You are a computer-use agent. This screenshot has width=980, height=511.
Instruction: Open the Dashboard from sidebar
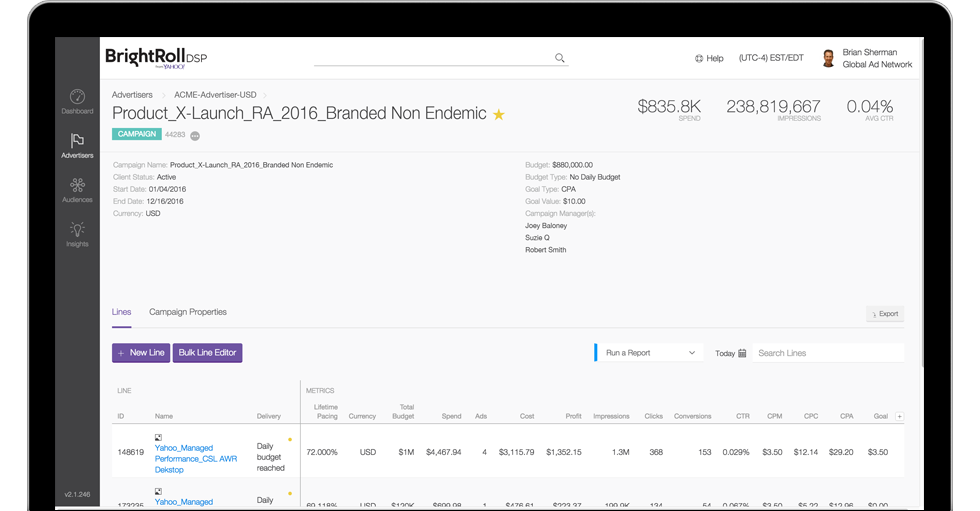pos(78,102)
